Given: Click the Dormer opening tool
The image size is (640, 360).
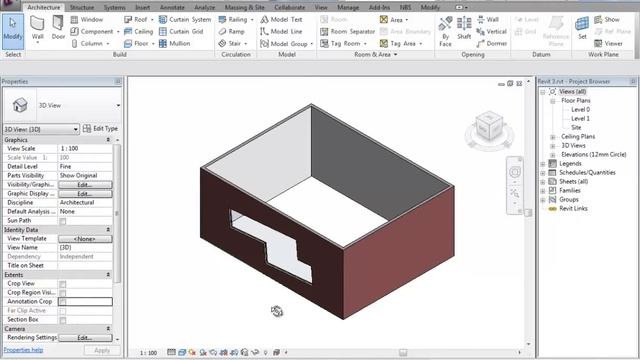Looking at the screenshot, I should click(492, 43).
